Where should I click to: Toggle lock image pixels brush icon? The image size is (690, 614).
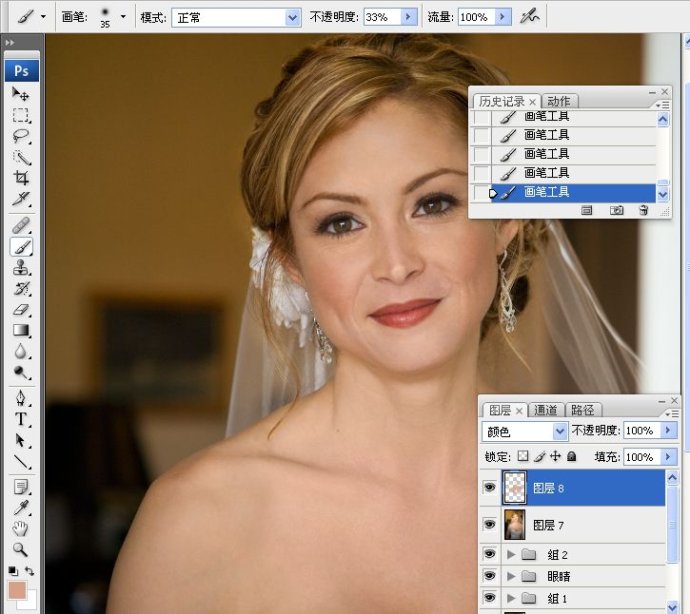coord(539,456)
